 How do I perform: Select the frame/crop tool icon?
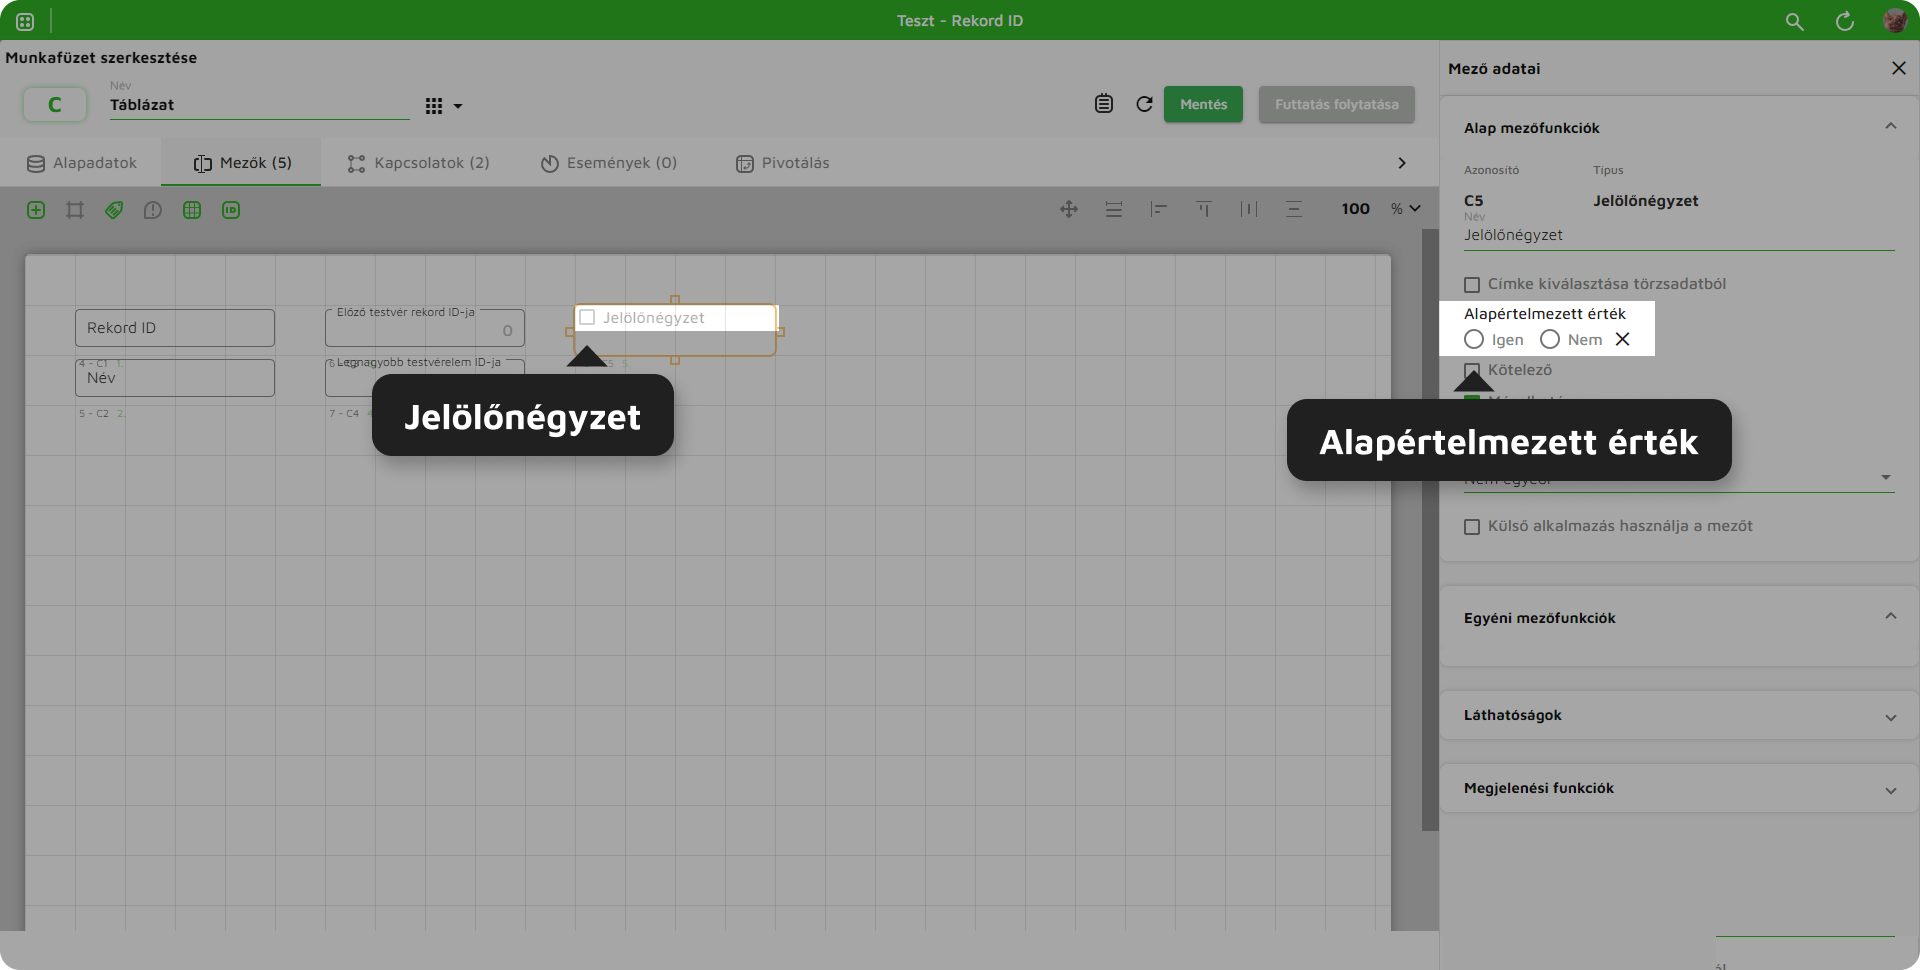75,210
